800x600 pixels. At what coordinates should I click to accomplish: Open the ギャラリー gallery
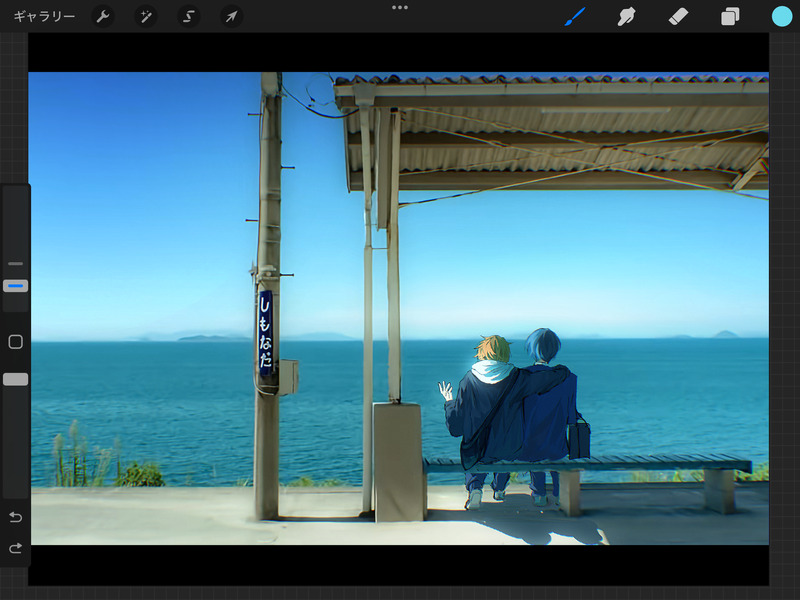pos(44,16)
